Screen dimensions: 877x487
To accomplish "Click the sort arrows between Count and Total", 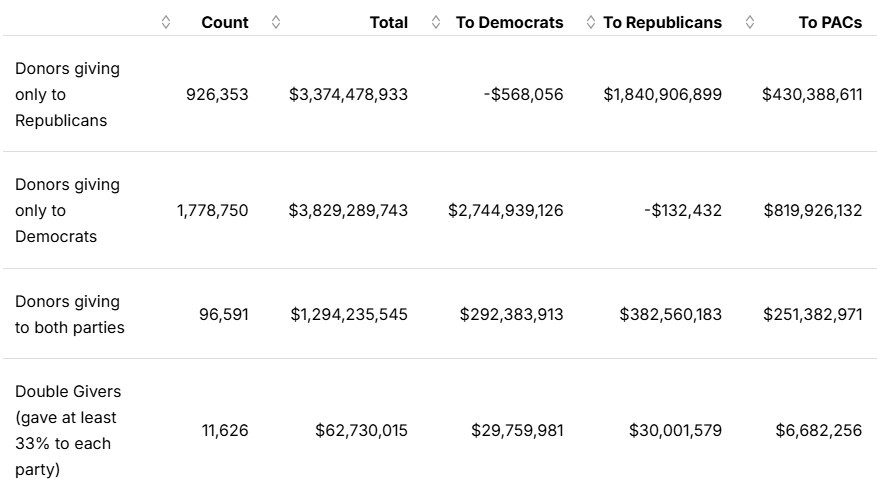I will tap(276, 22).
